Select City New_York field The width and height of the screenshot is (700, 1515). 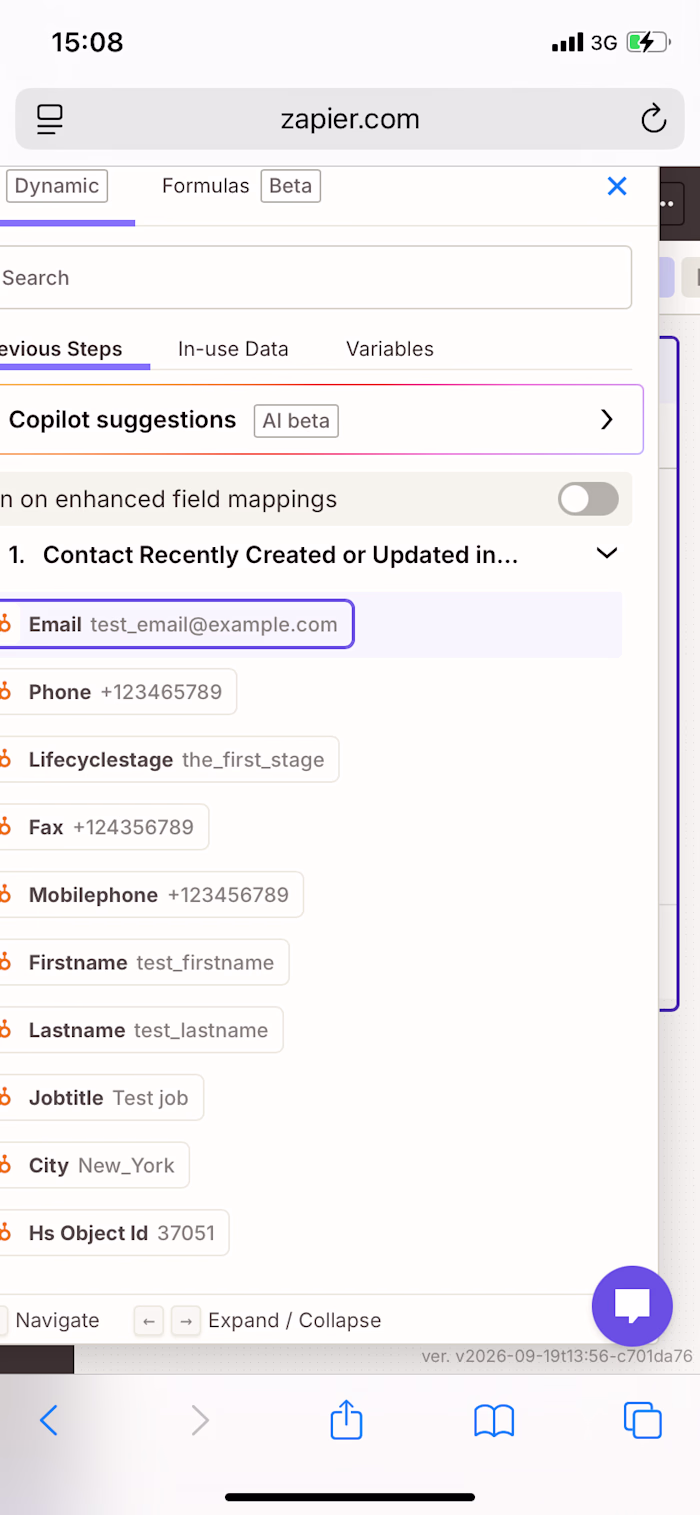point(94,1165)
